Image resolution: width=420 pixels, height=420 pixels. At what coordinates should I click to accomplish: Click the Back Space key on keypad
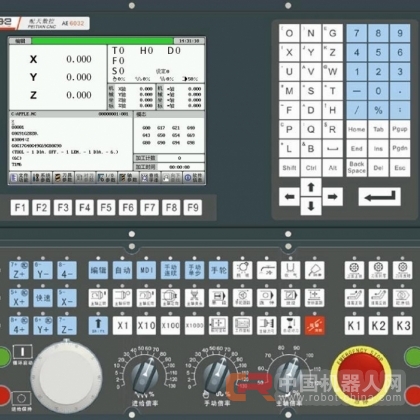(x=357, y=168)
